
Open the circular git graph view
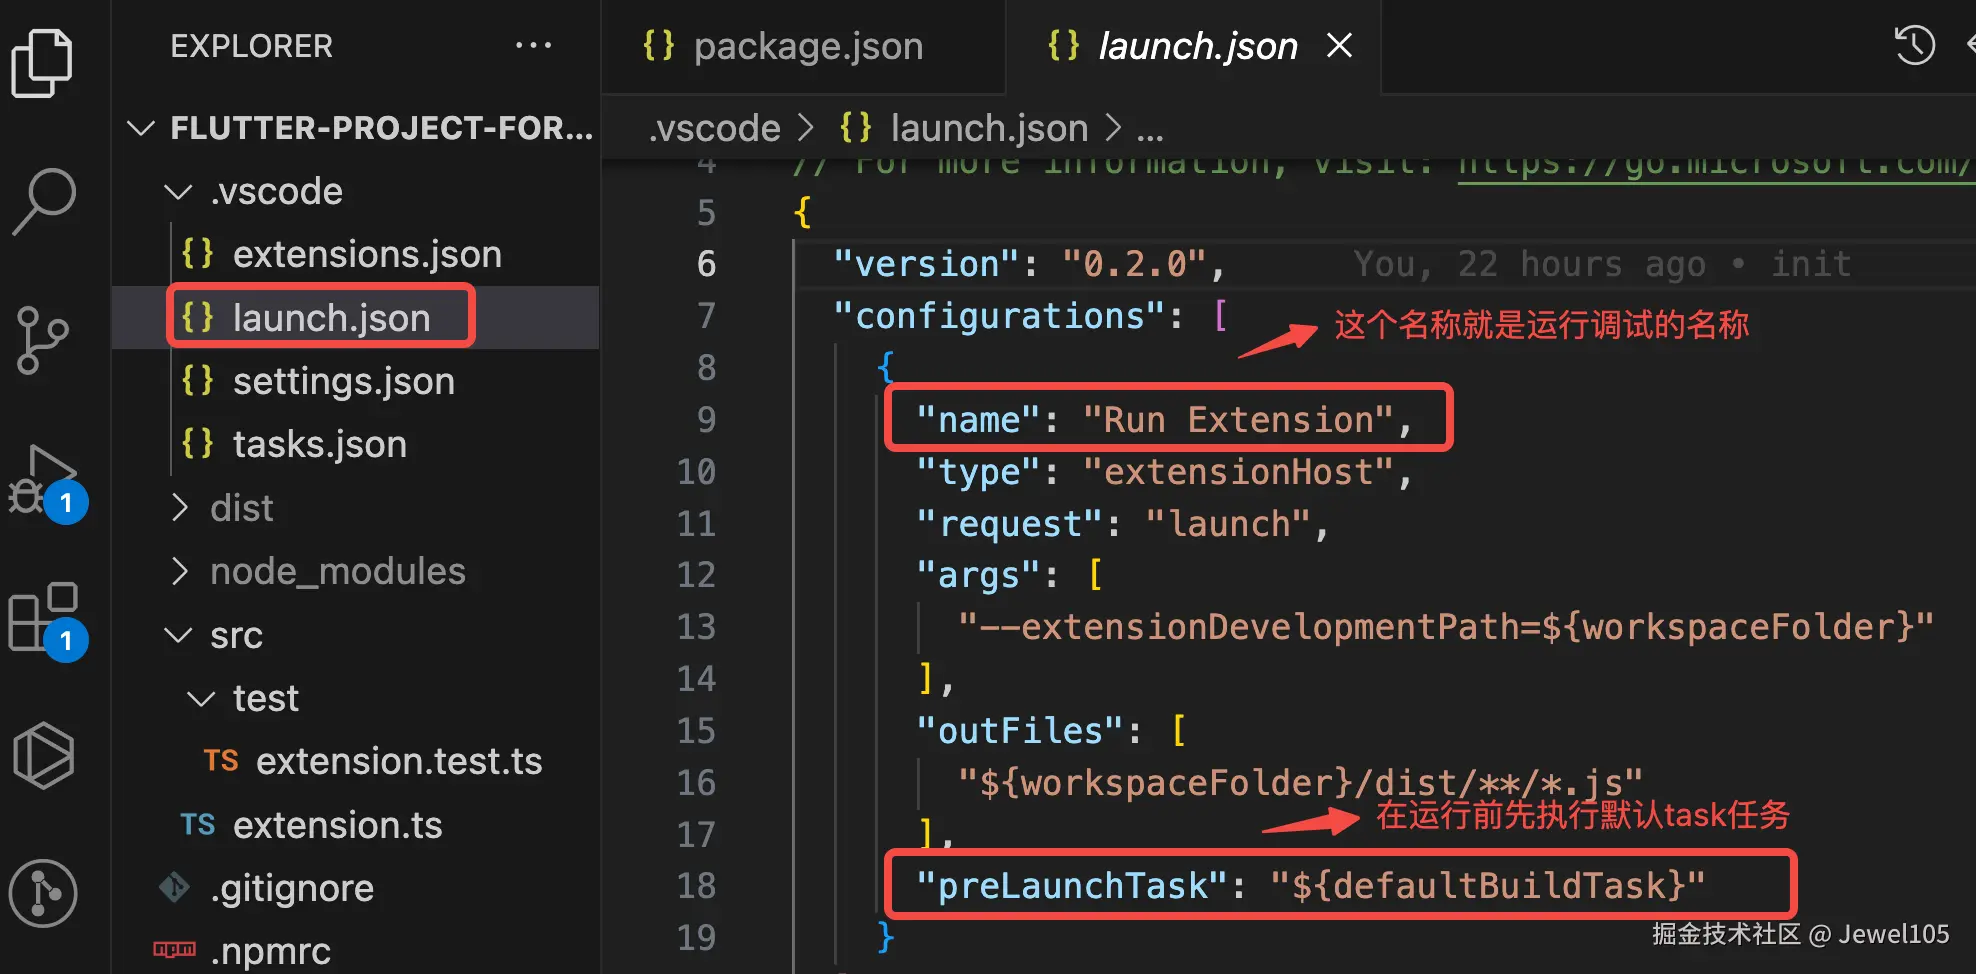tap(43, 893)
